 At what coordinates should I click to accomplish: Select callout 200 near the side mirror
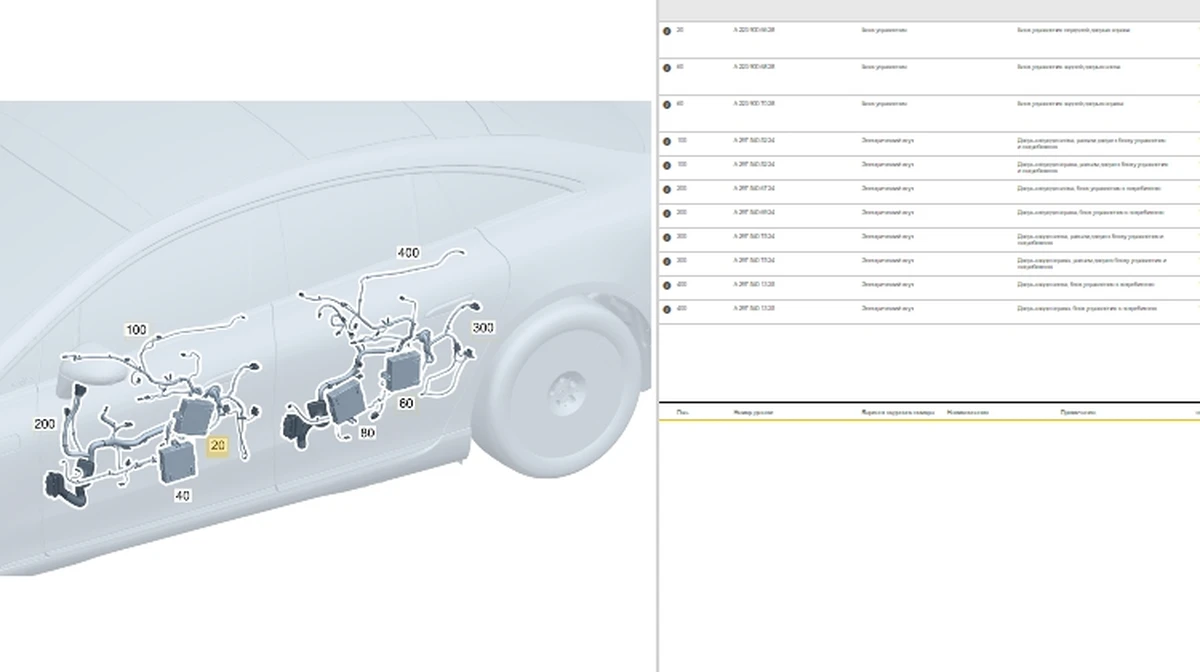44,424
